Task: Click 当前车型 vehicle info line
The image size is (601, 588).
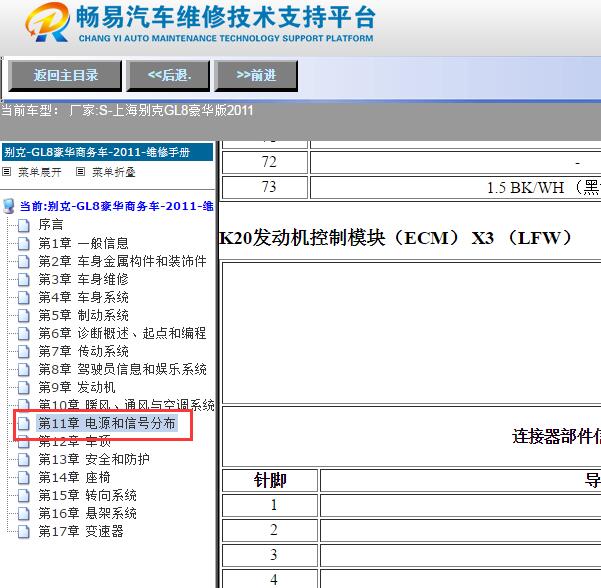Action: click(127, 111)
